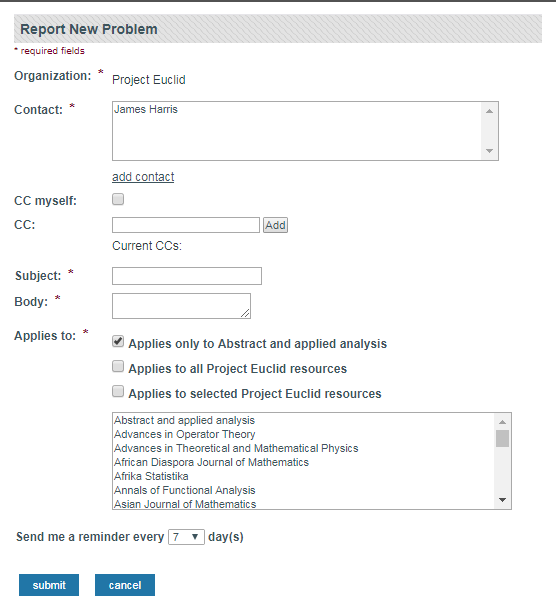This screenshot has width=556, height=608.
Task: Select James Harris in Contact list
Action: pos(146,110)
